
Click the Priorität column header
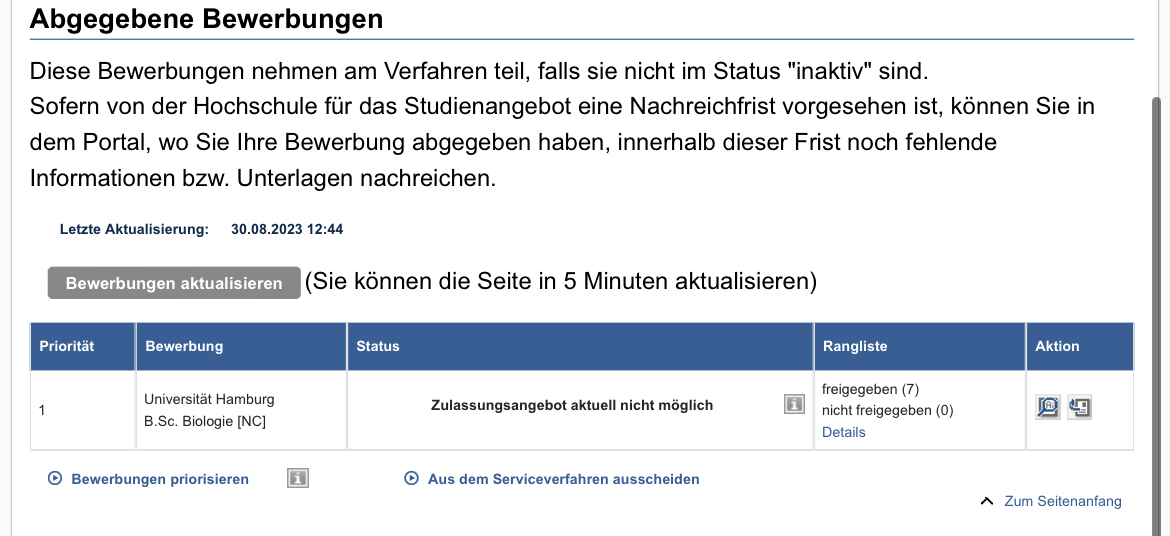point(67,346)
